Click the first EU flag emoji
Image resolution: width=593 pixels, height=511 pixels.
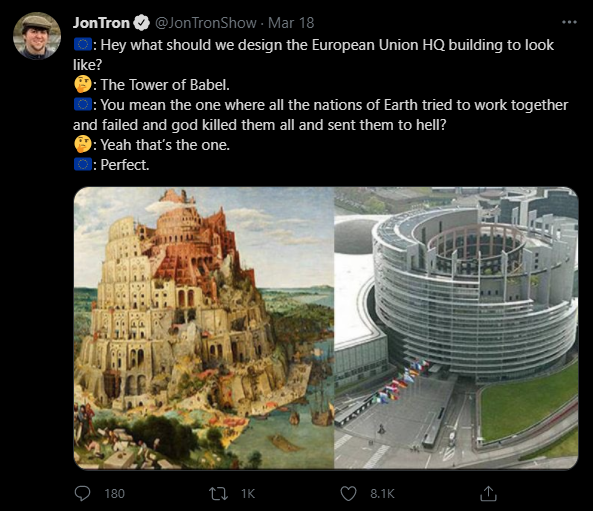(x=82, y=45)
